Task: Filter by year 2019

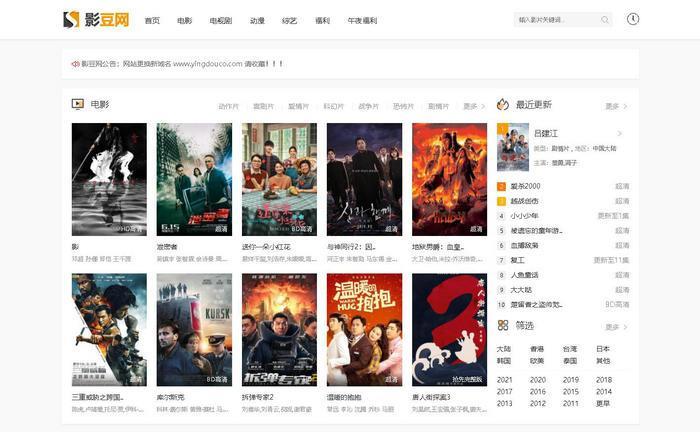Action: [x=571, y=380]
